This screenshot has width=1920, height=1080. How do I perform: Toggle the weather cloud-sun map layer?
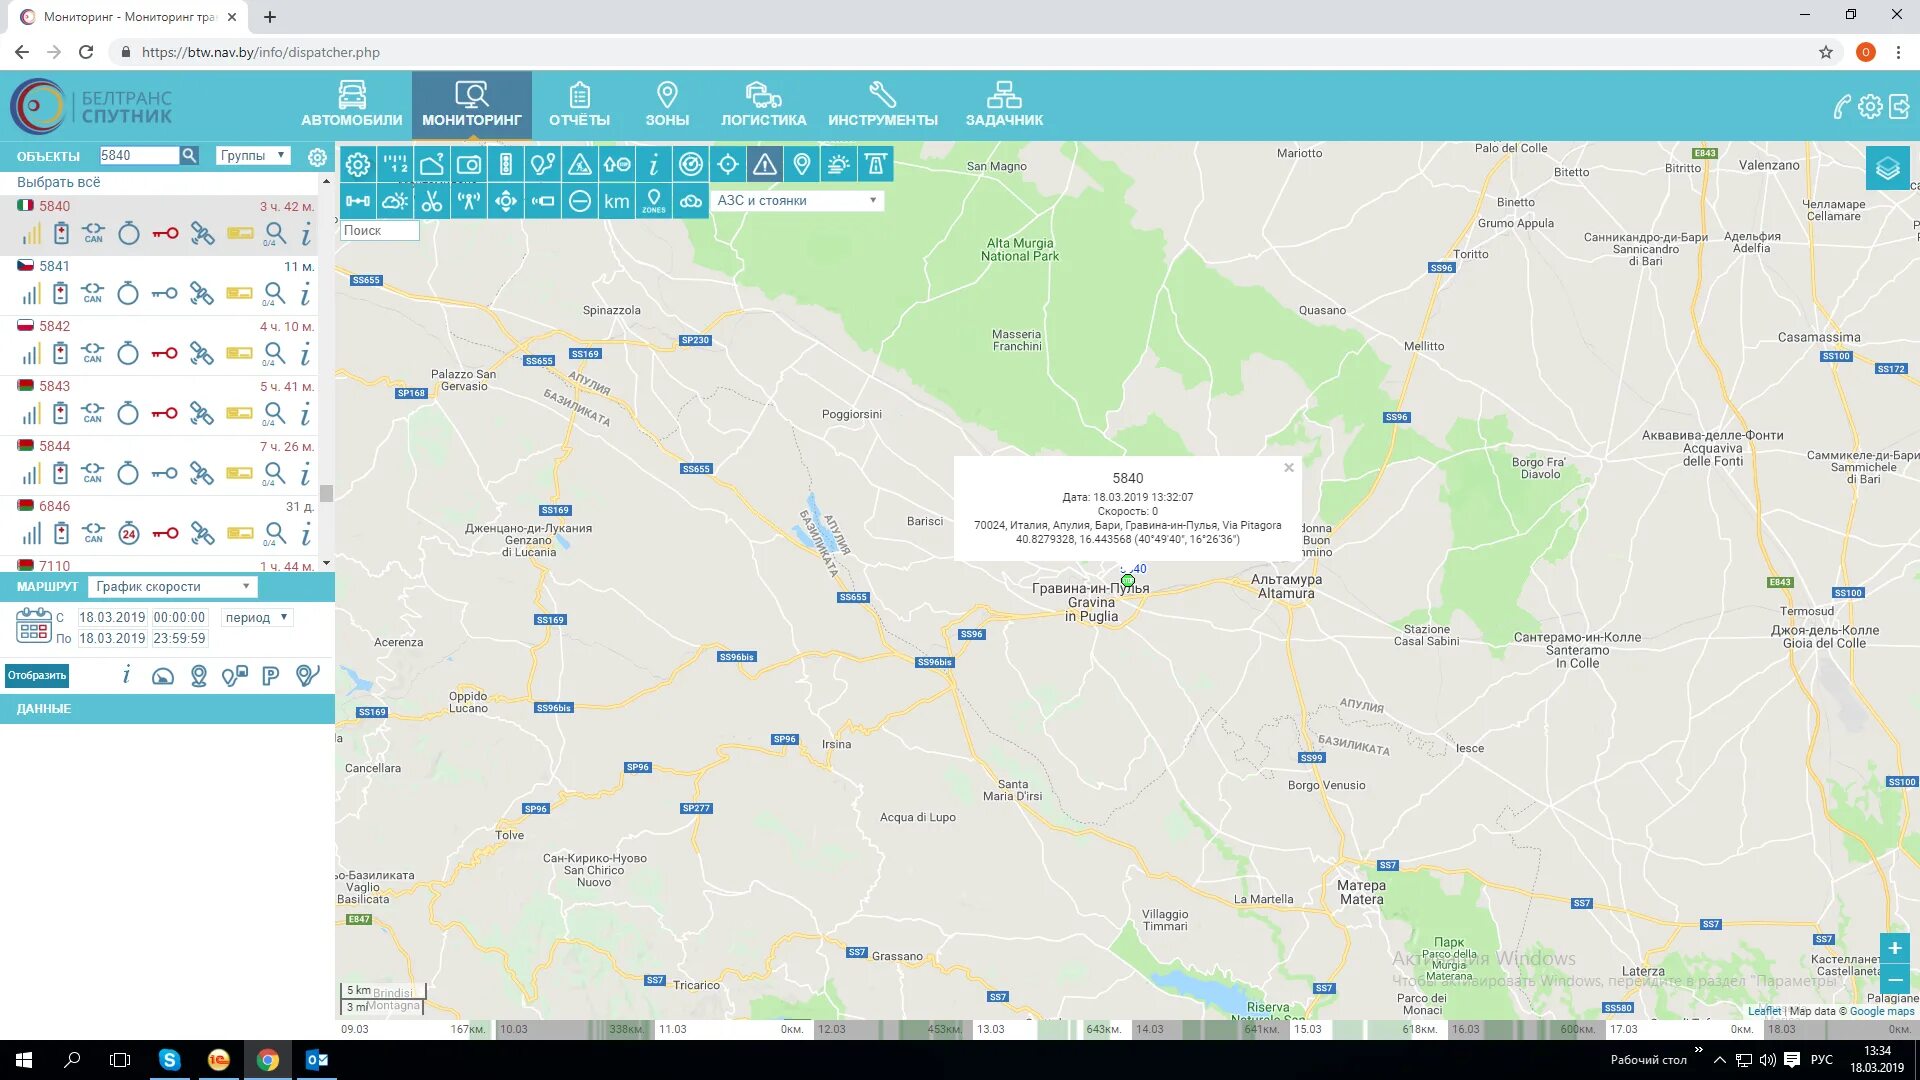(x=395, y=201)
